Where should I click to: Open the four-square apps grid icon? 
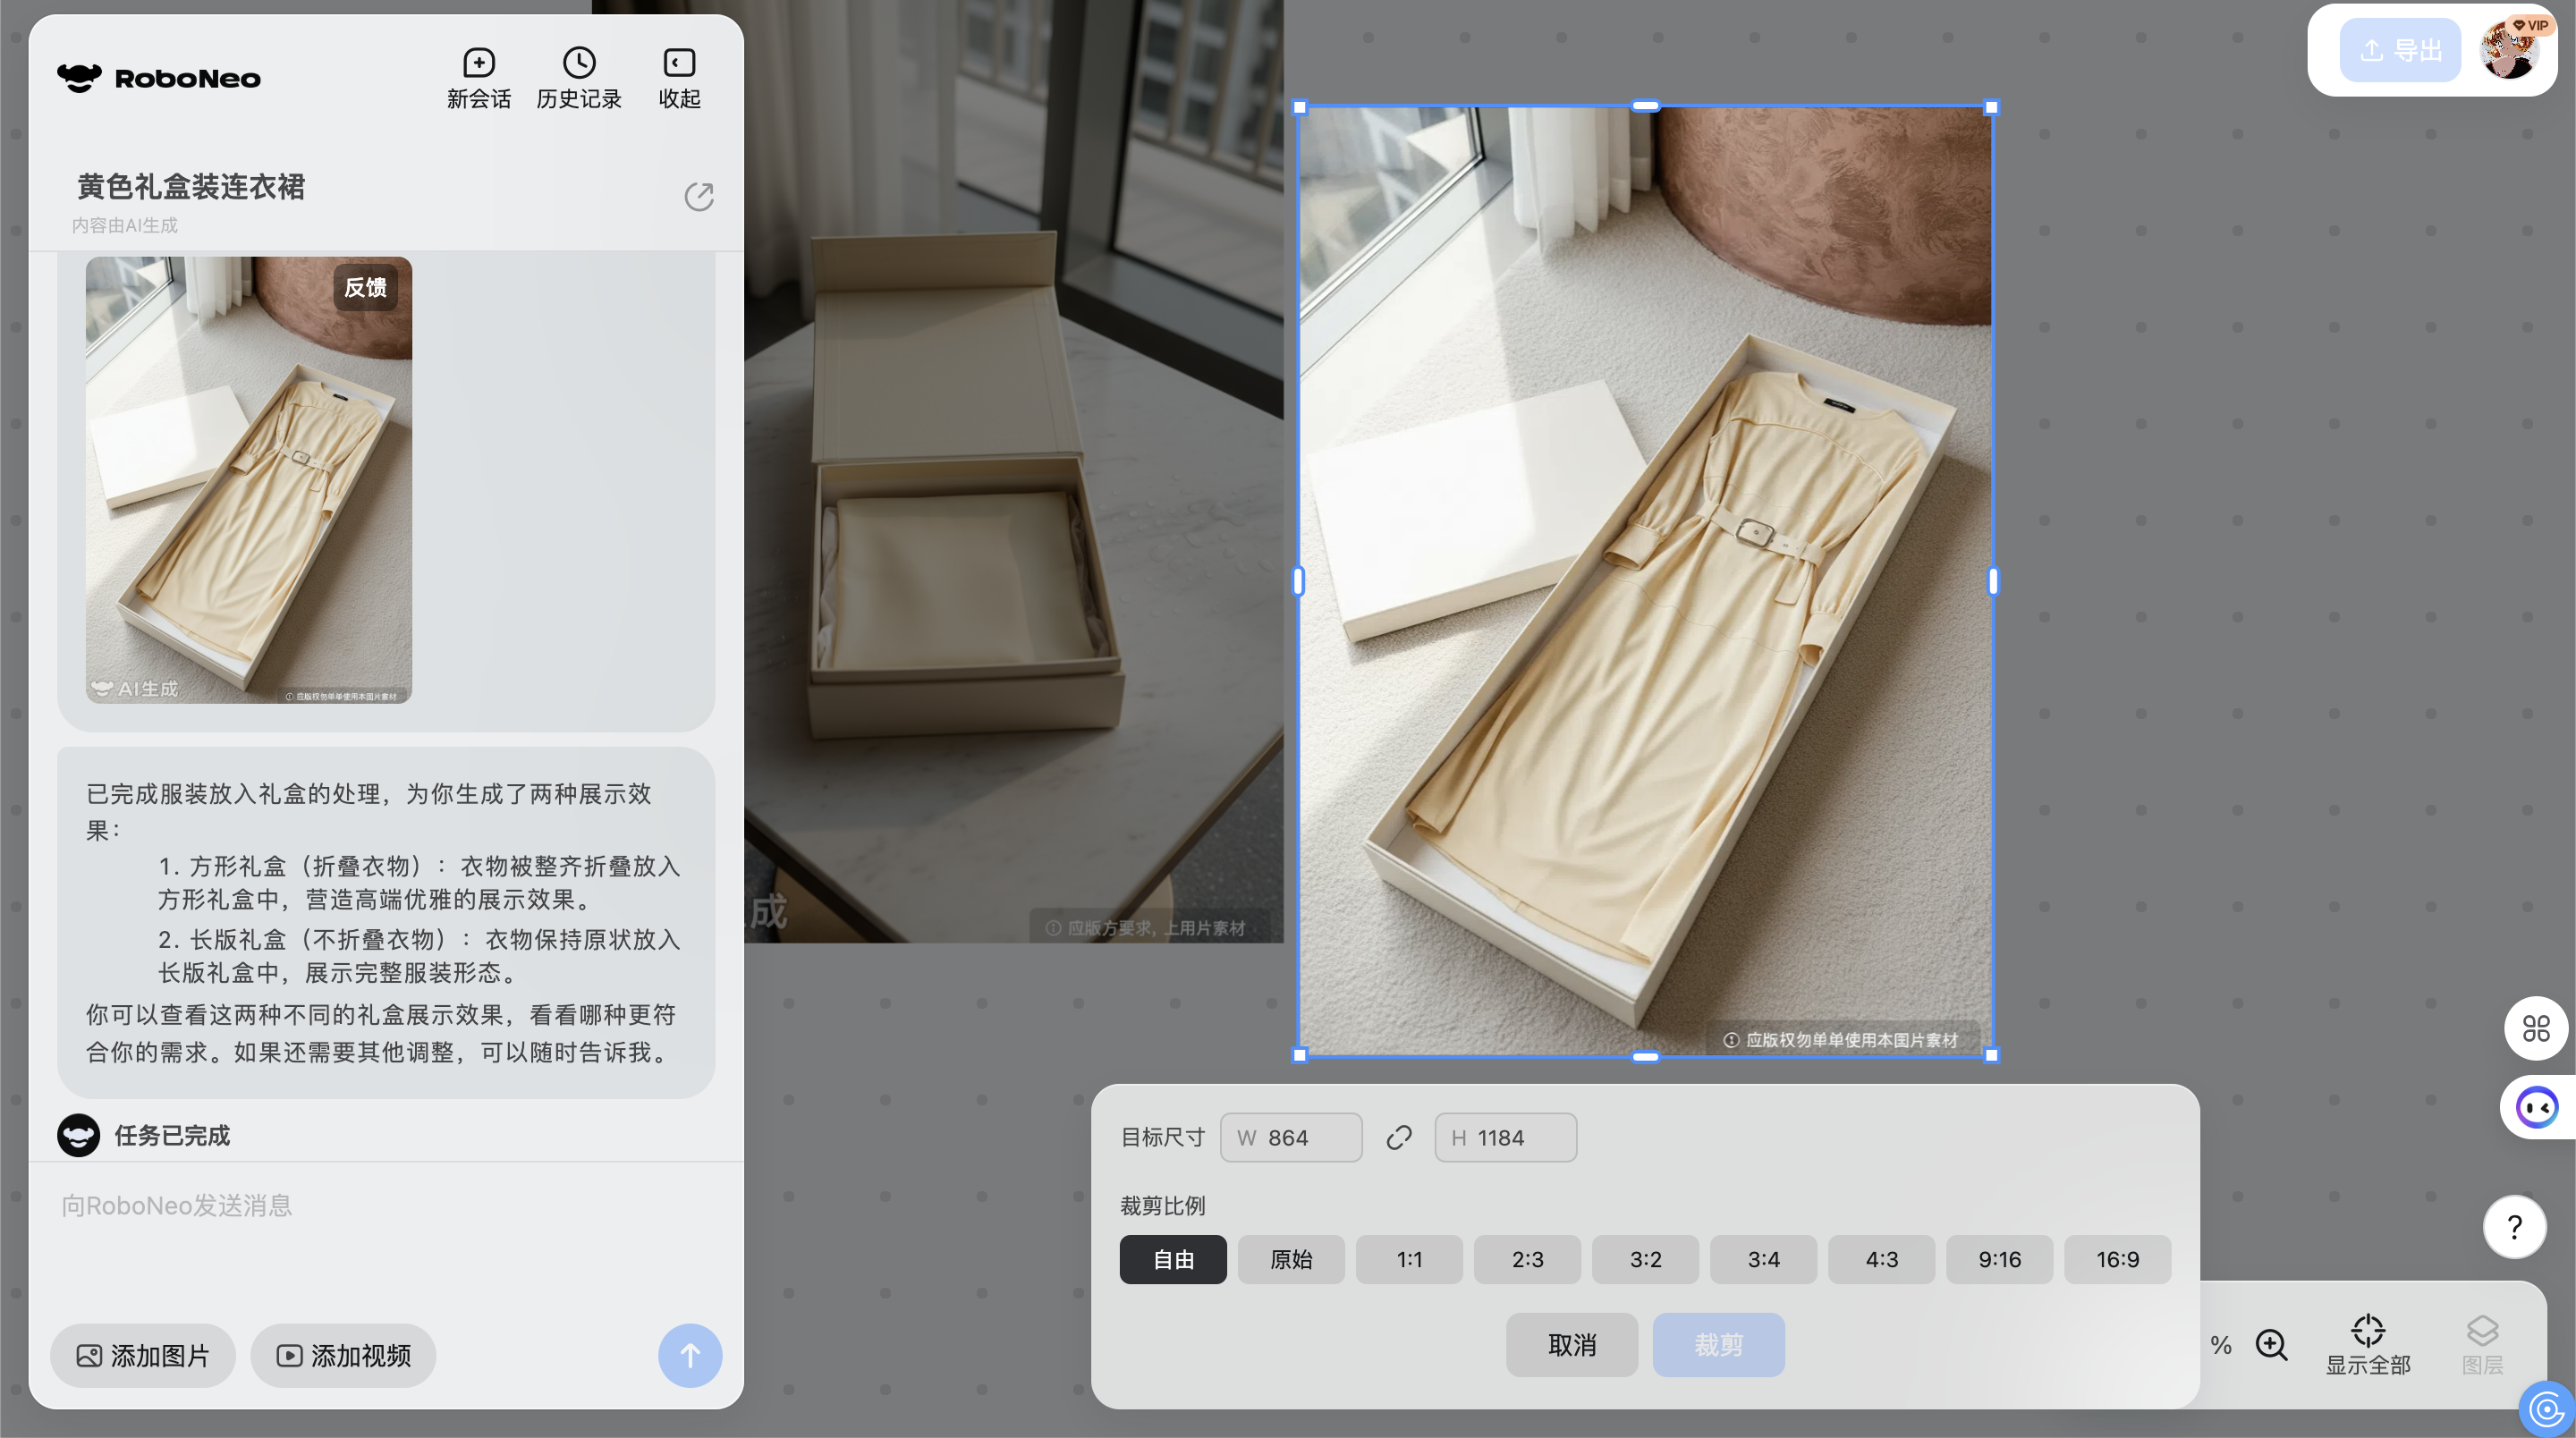click(x=2535, y=1028)
